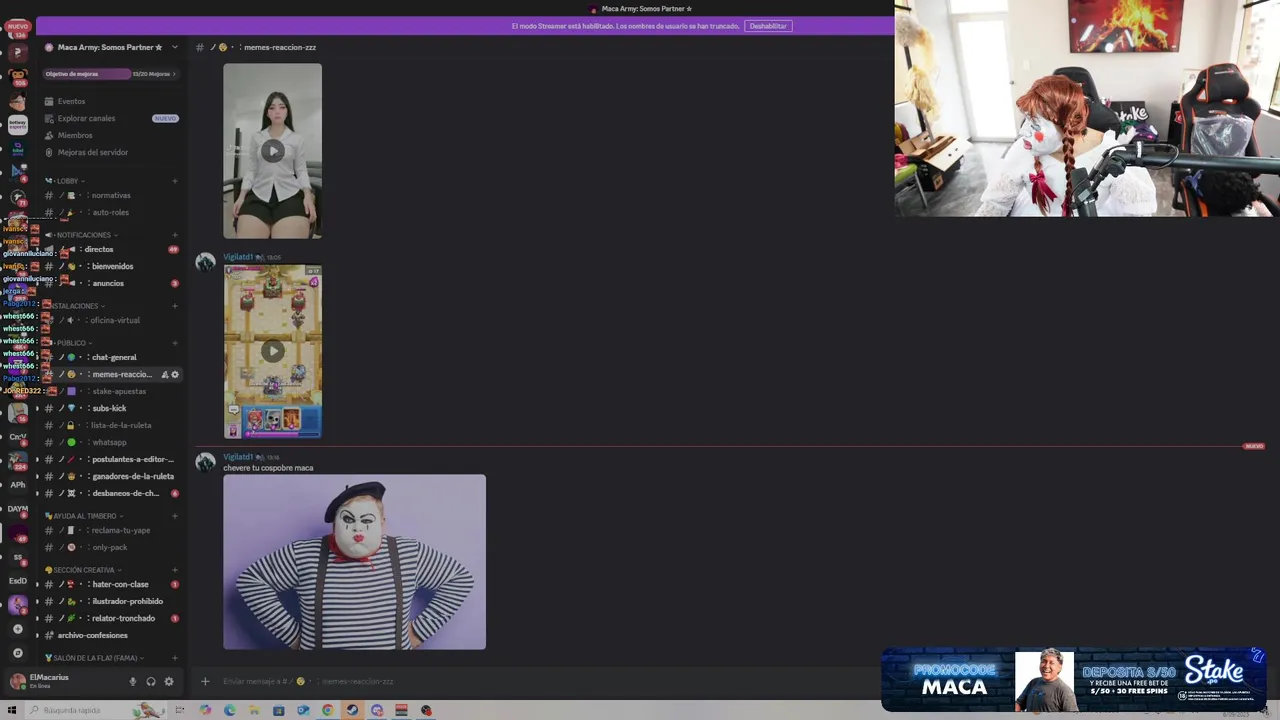Open attachment plus button in message bar

pyautogui.click(x=205, y=681)
